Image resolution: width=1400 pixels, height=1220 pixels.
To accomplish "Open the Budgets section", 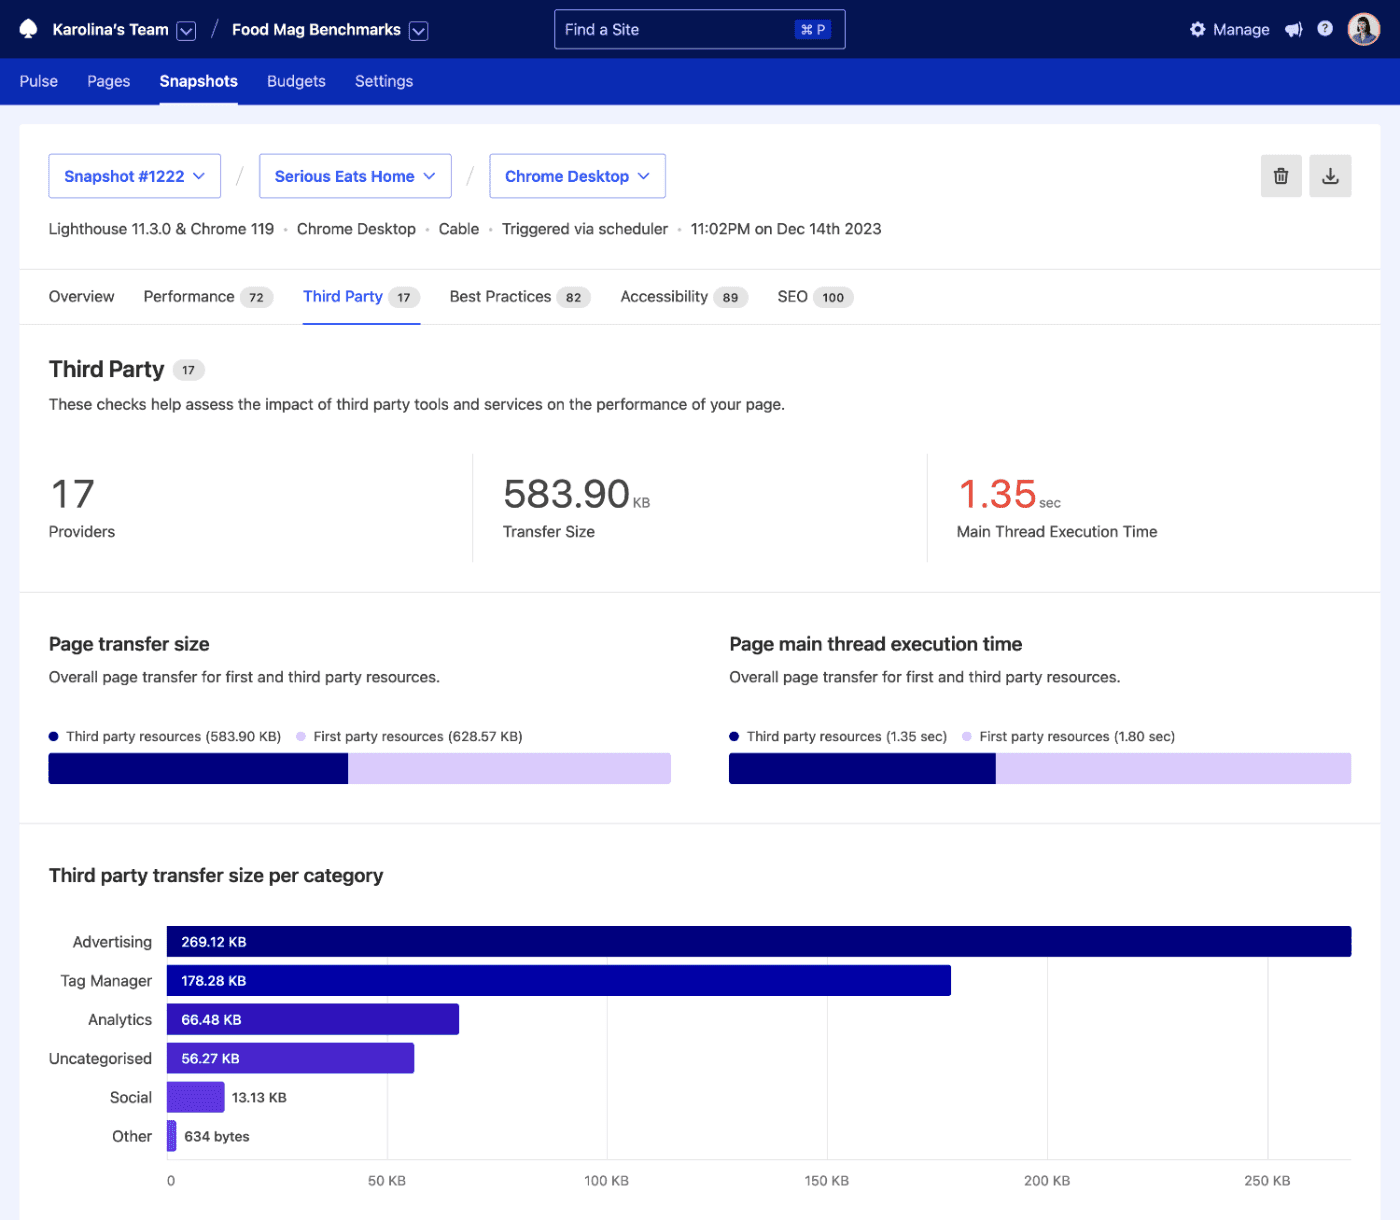I will pyautogui.click(x=296, y=81).
